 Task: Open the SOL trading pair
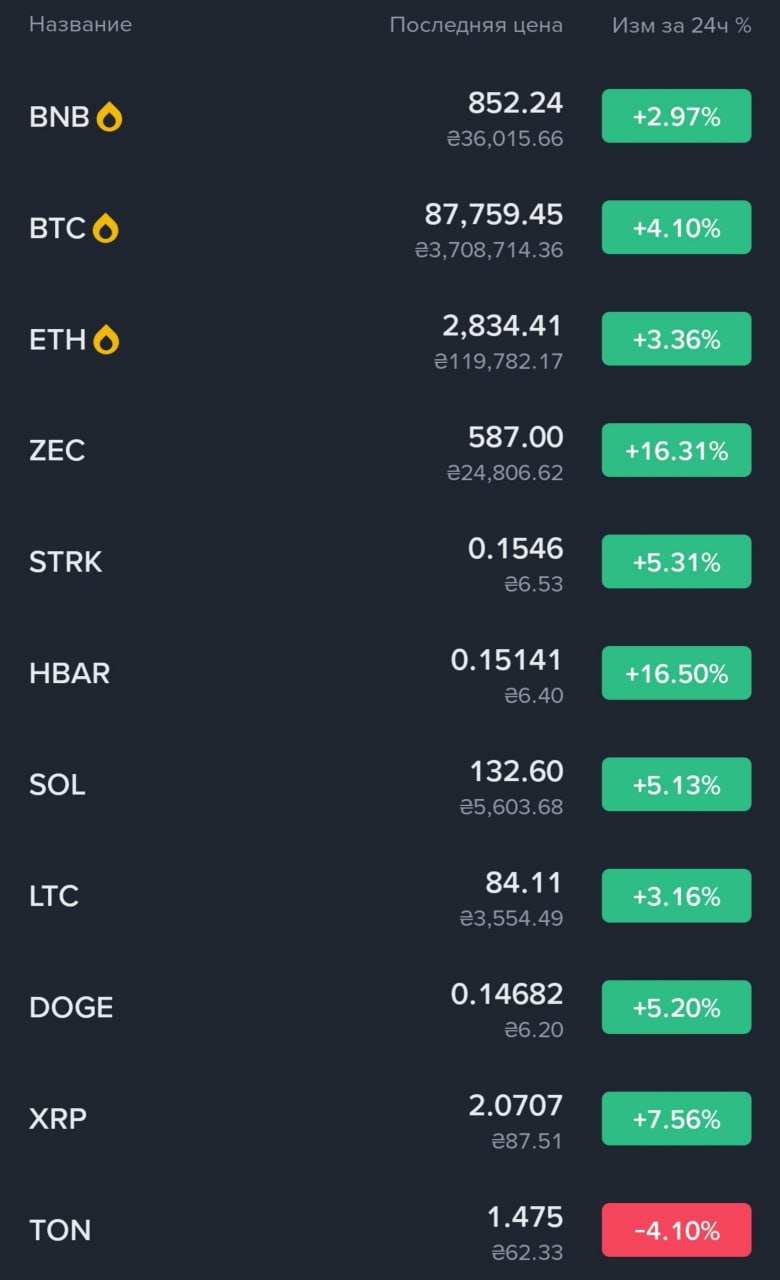[58, 785]
